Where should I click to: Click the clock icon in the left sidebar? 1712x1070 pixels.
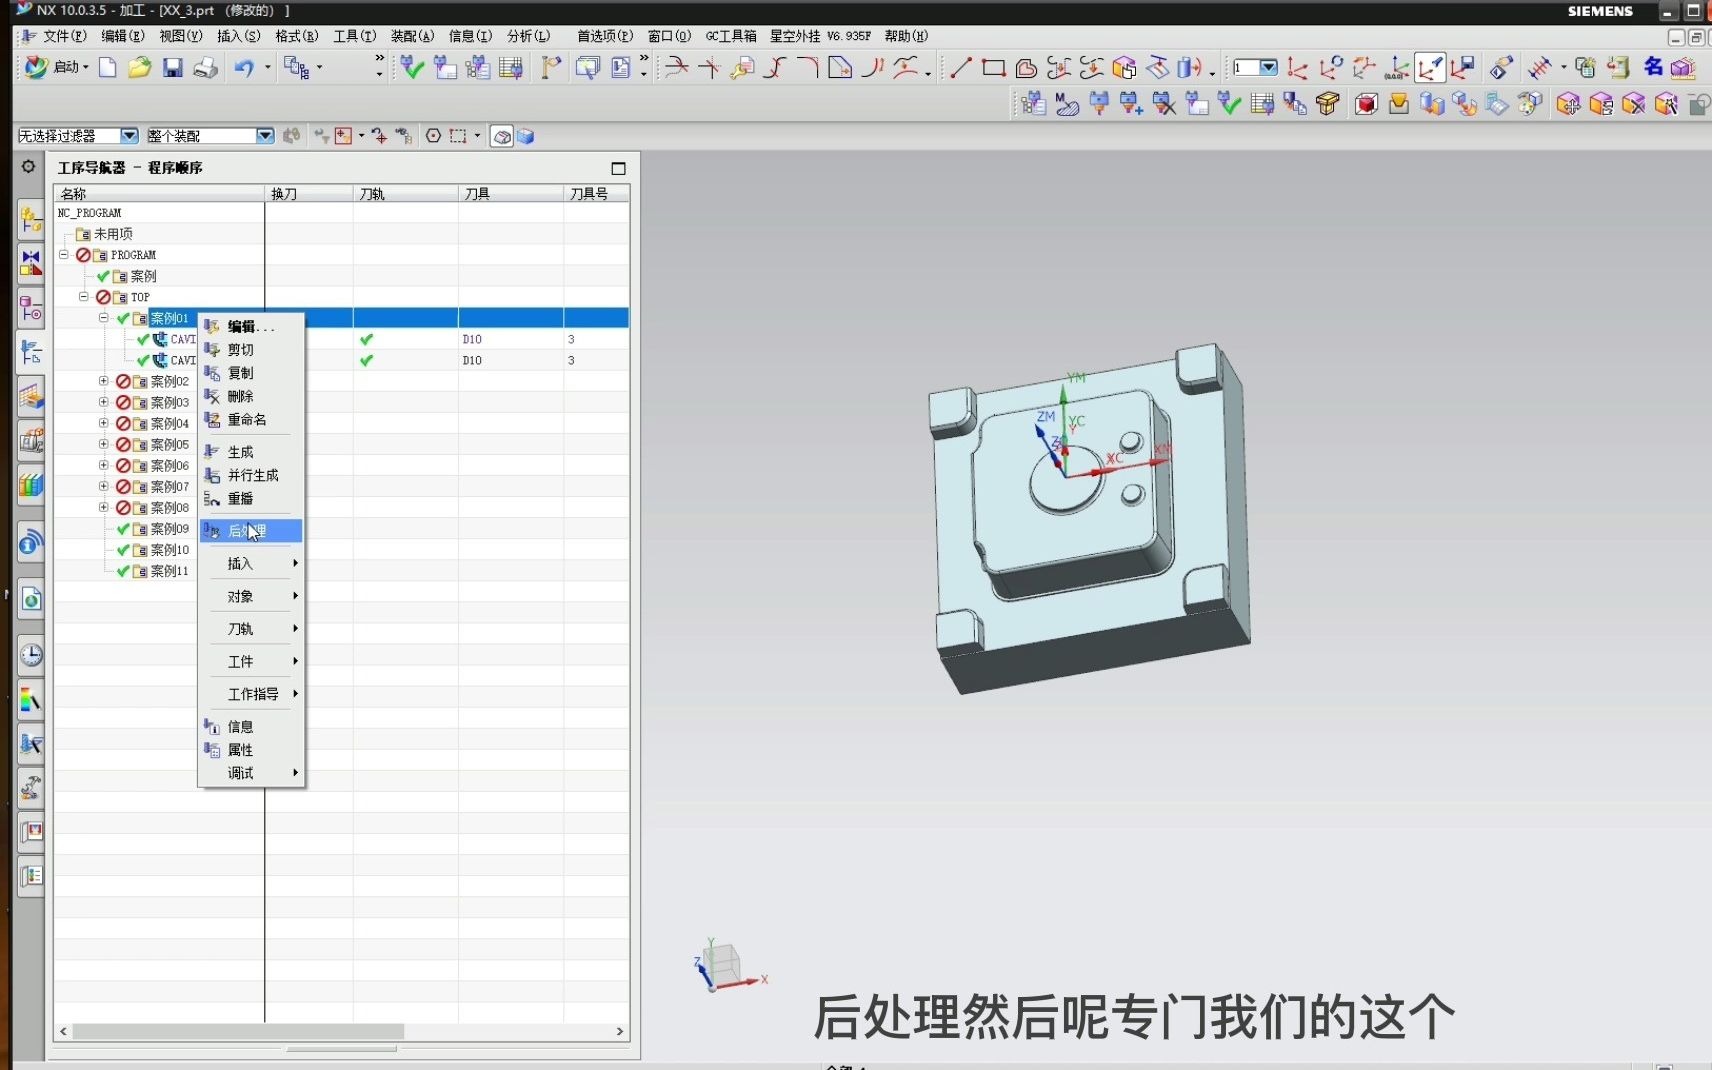tap(30, 654)
